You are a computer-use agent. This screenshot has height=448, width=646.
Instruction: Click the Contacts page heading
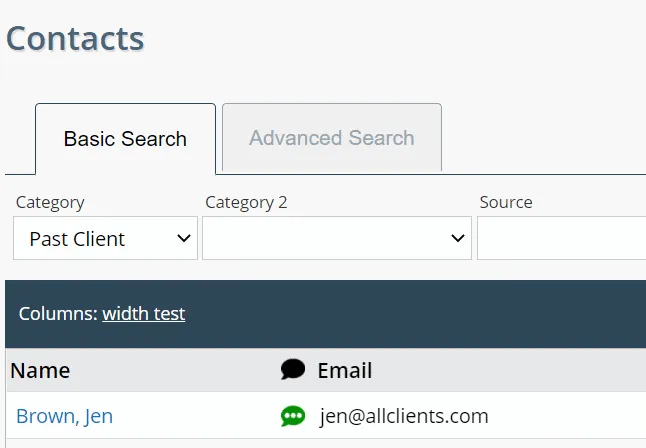pos(75,38)
